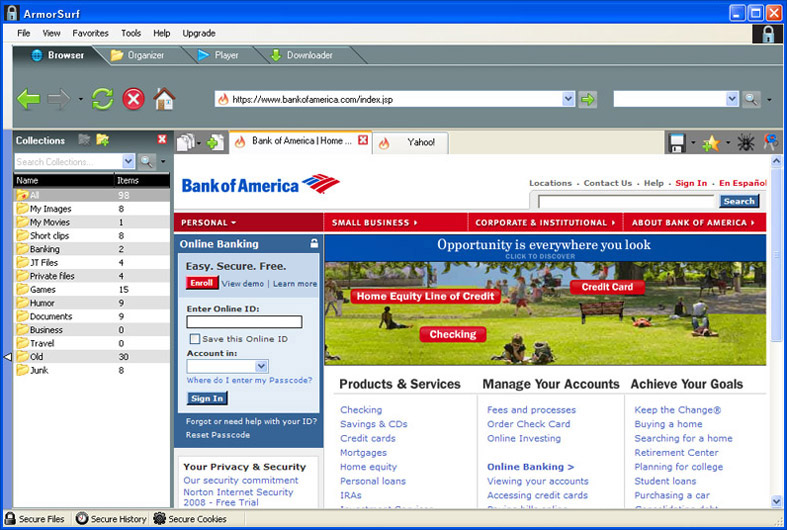Check Save this Online ID checkbox
The image size is (787, 530).
click(195, 339)
